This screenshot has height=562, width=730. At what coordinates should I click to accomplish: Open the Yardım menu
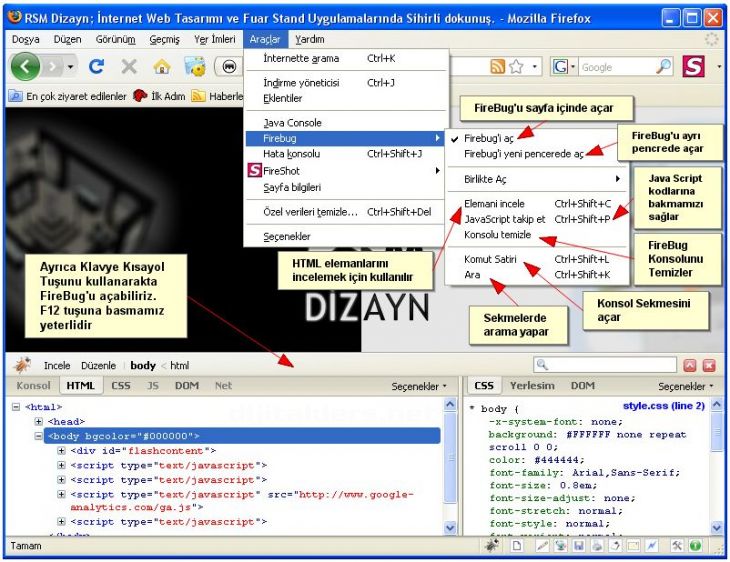tap(310, 39)
